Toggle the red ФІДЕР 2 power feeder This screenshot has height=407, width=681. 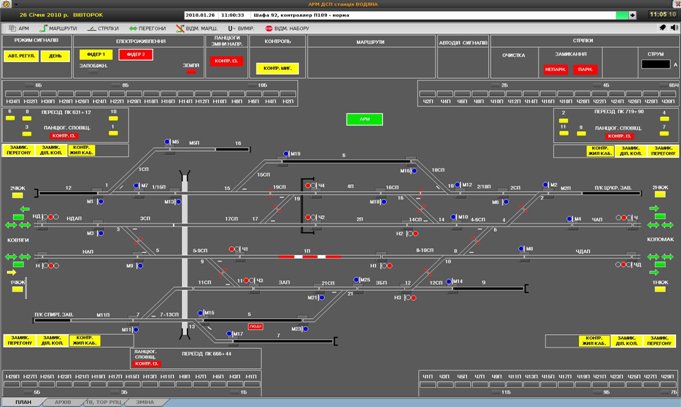click(x=134, y=54)
